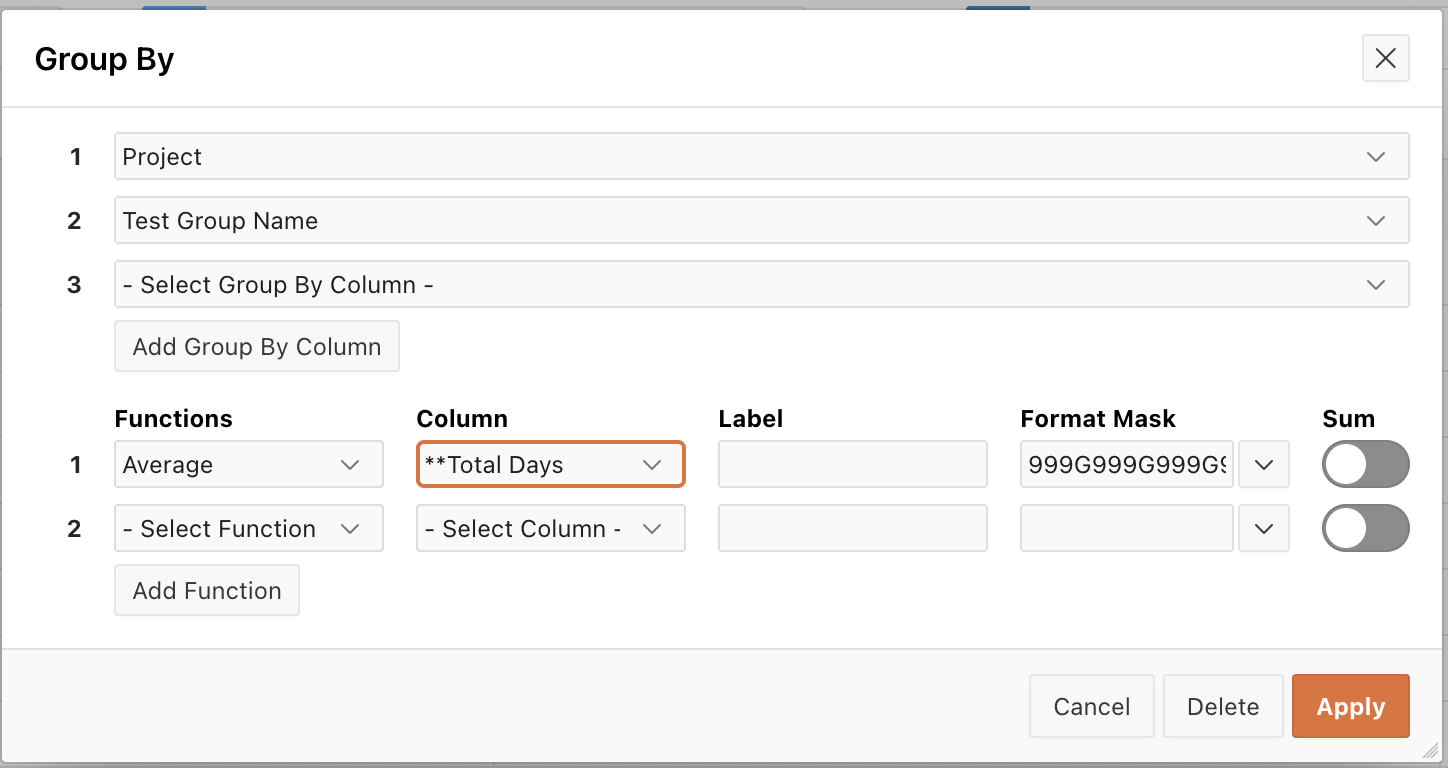Click the second row Label field
1448x768 pixels.
coord(852,529)
